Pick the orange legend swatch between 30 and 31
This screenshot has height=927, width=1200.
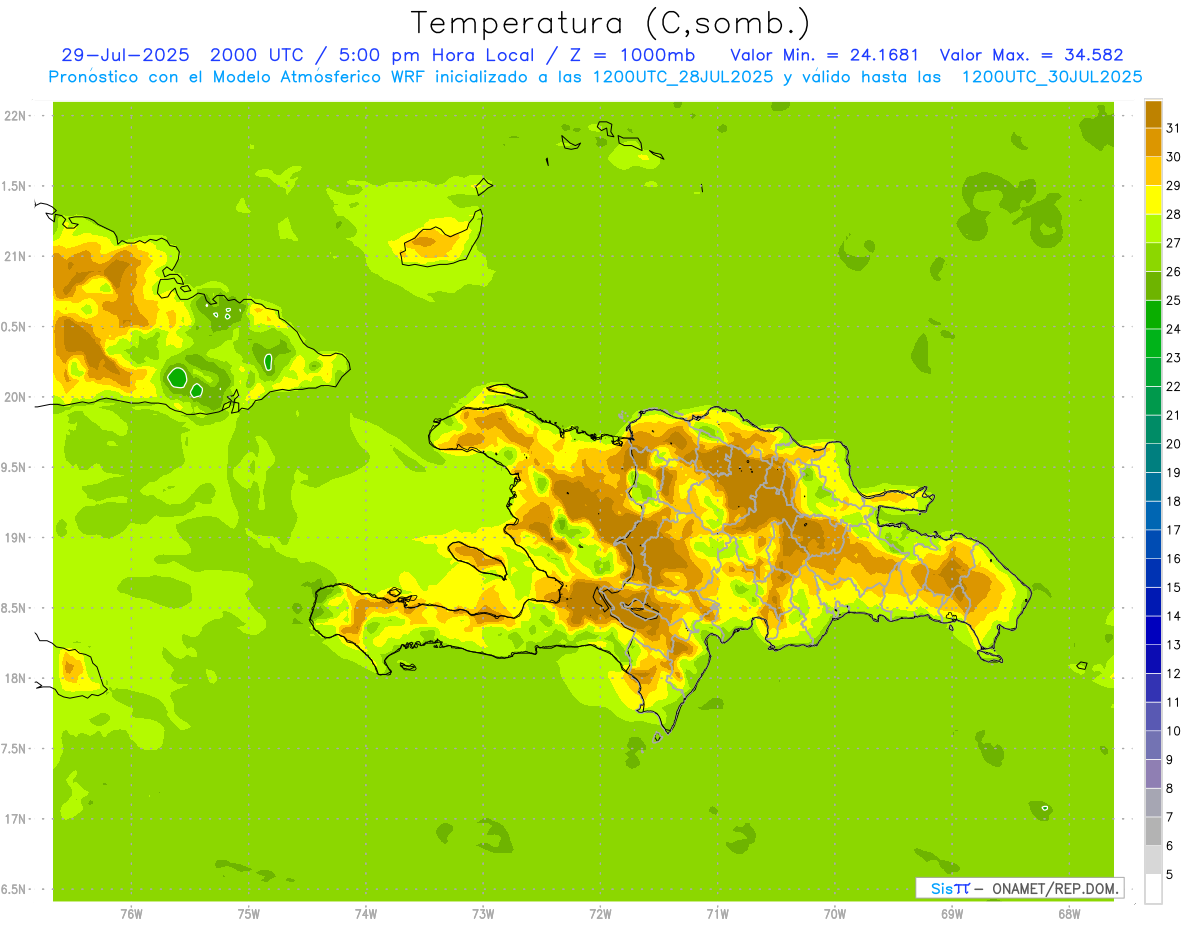[1153, 141]
